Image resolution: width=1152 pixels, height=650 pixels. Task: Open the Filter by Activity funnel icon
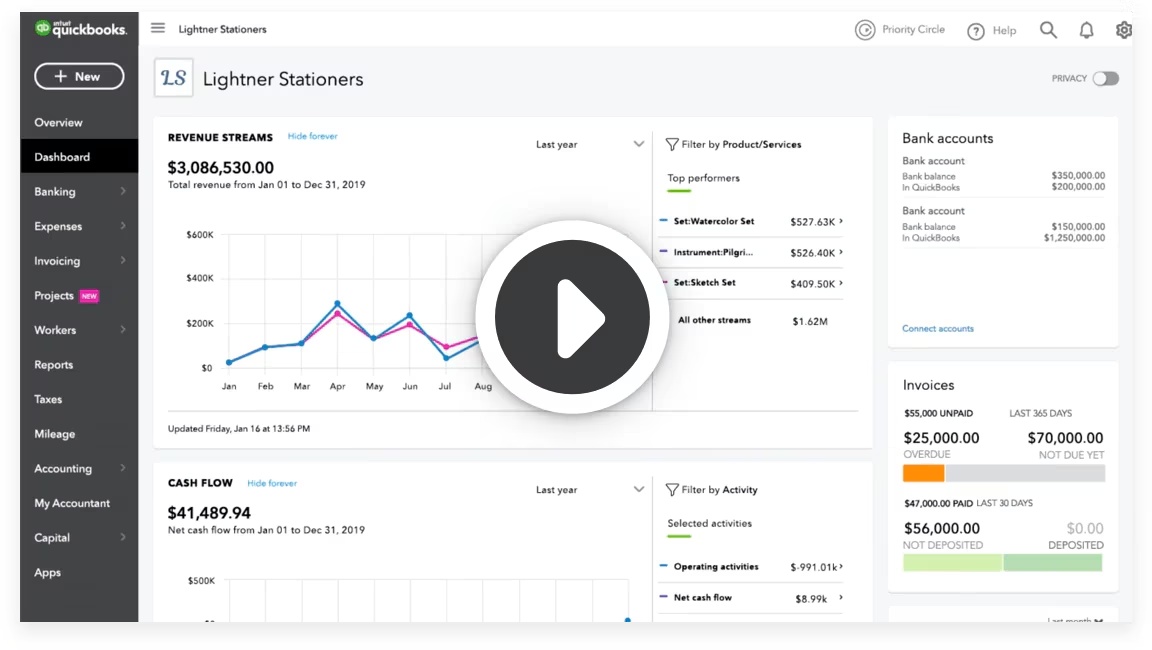tap(670, 489)
